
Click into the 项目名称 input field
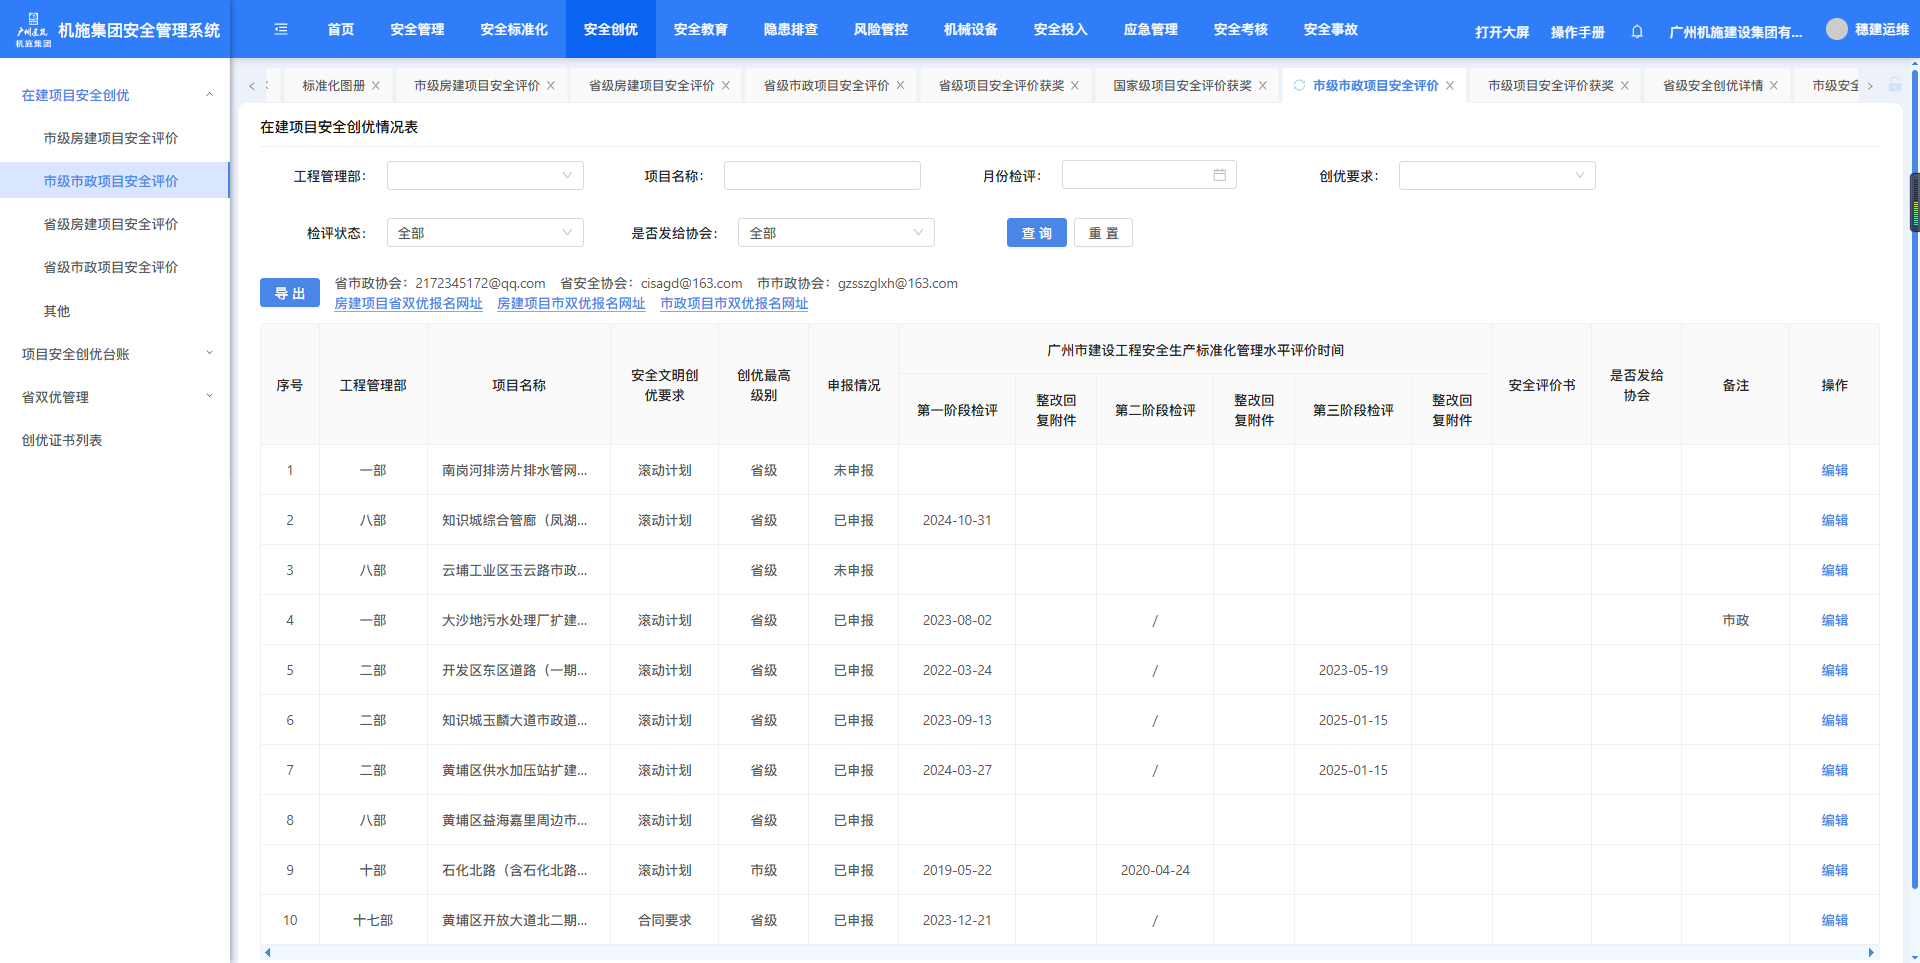[821, 176]
